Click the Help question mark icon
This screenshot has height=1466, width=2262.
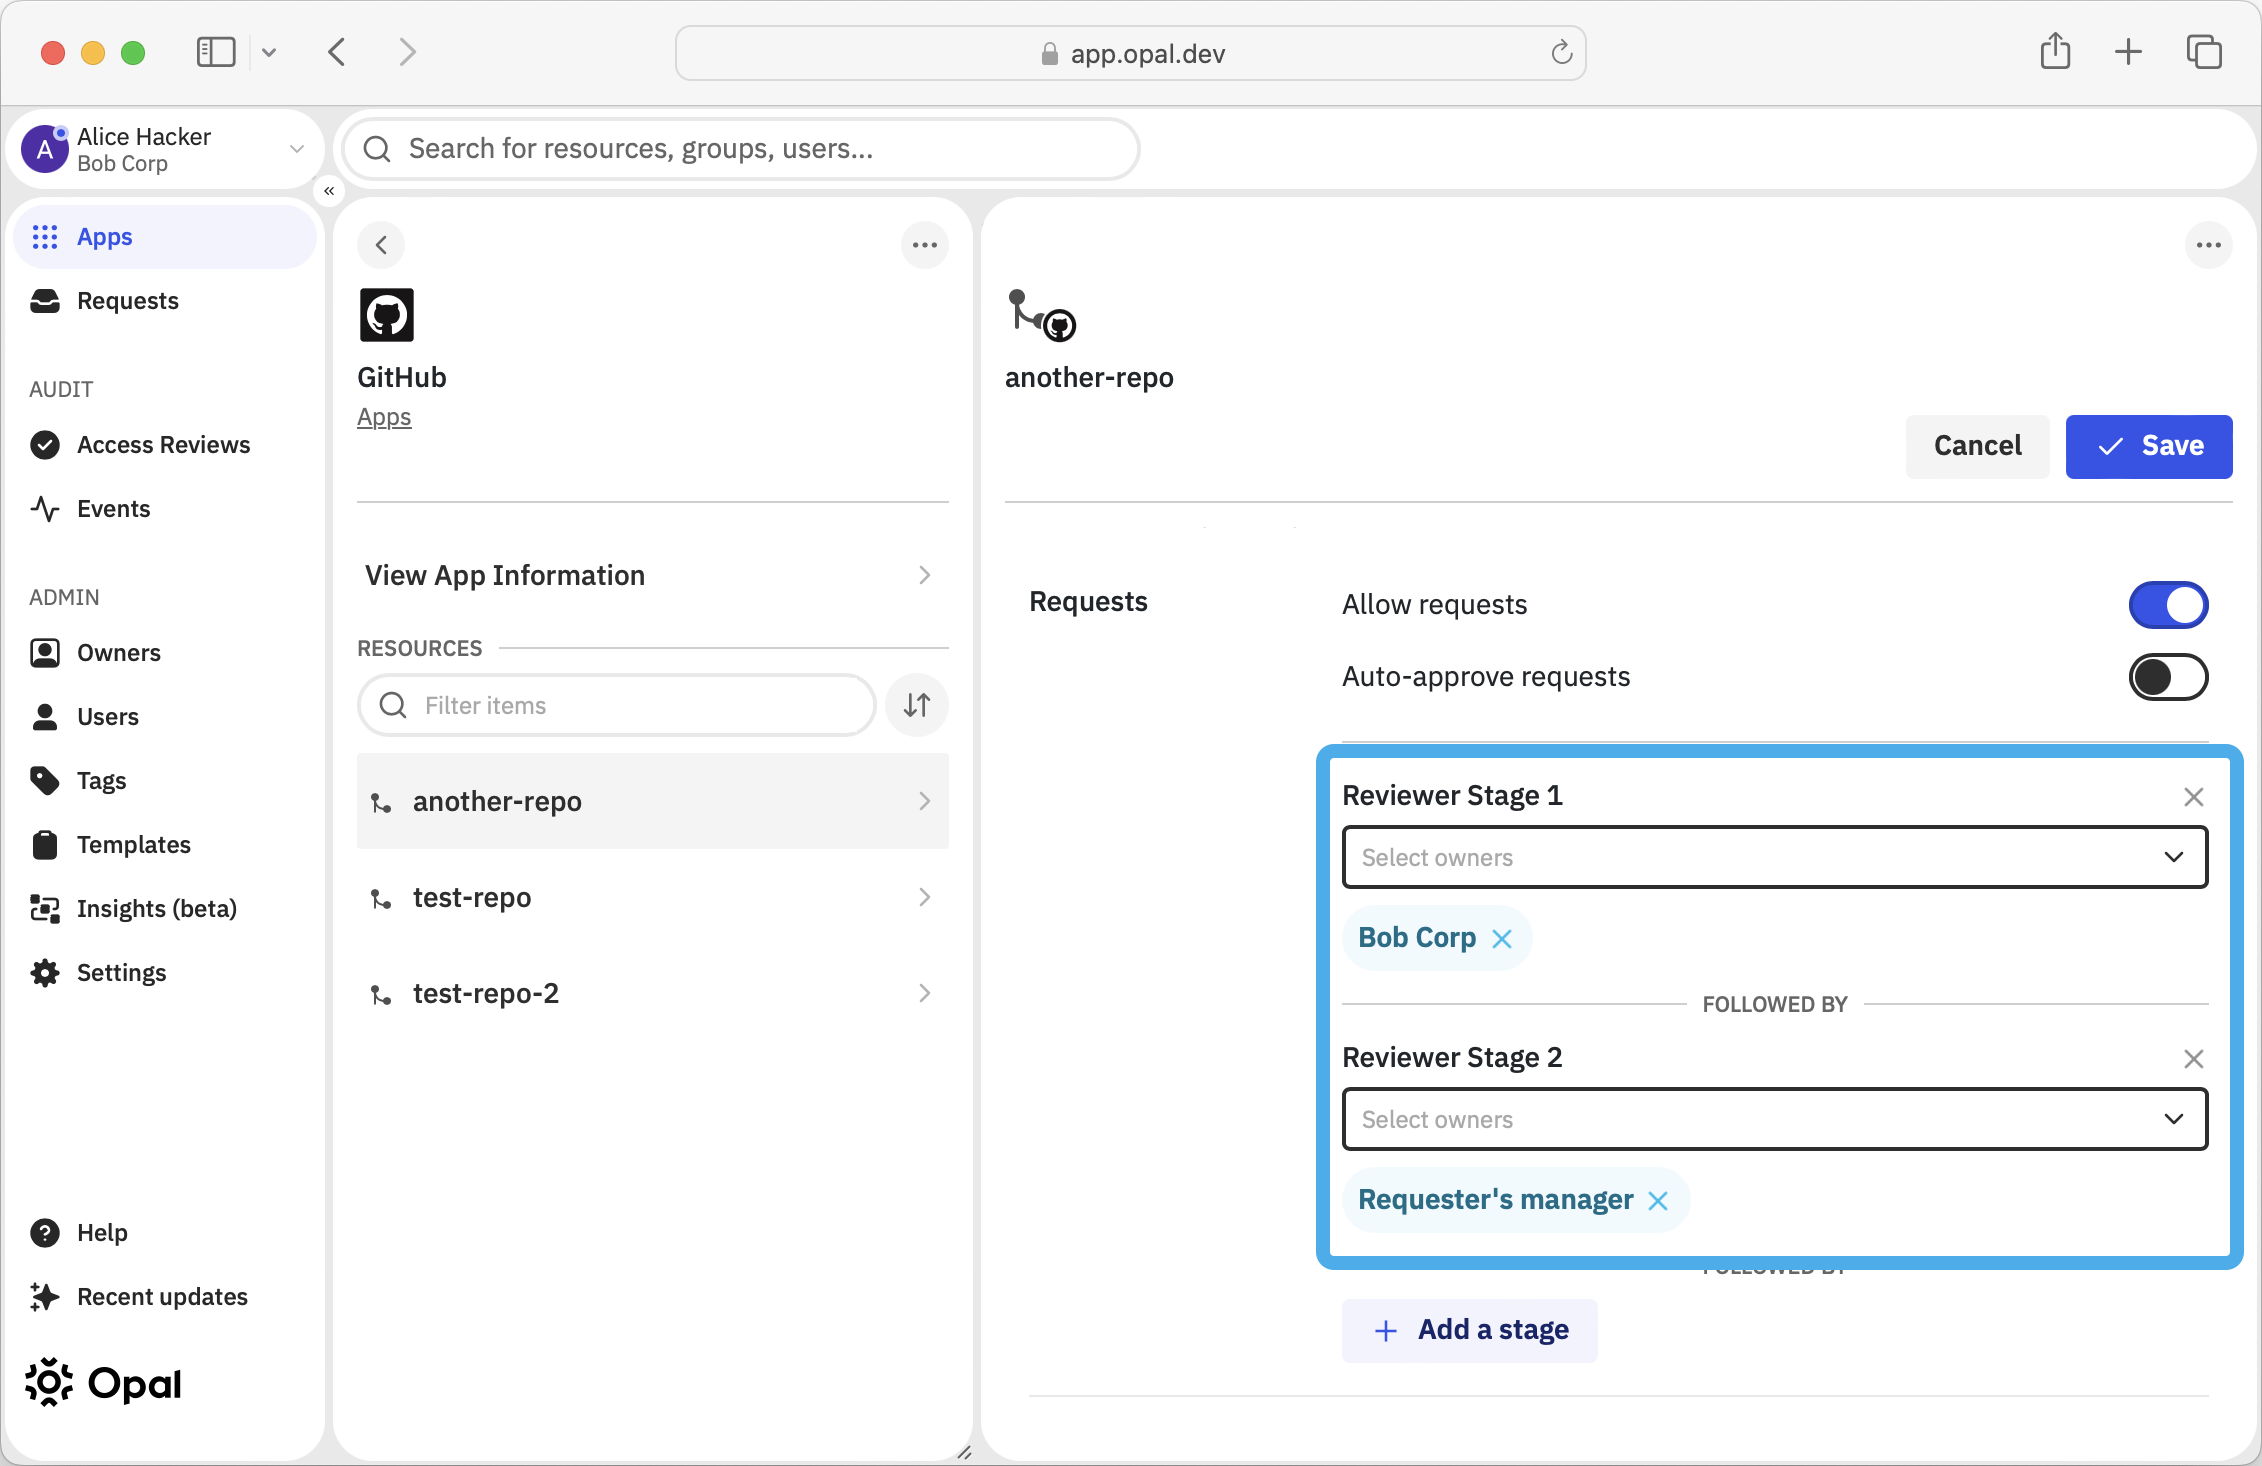coord(45,1233)
